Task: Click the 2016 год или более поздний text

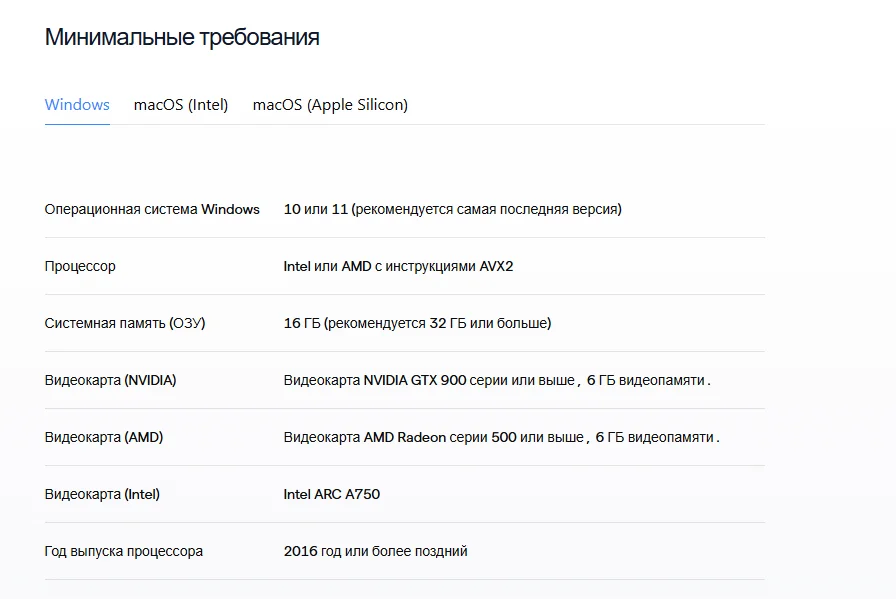Action: click(x=375, y=552)
